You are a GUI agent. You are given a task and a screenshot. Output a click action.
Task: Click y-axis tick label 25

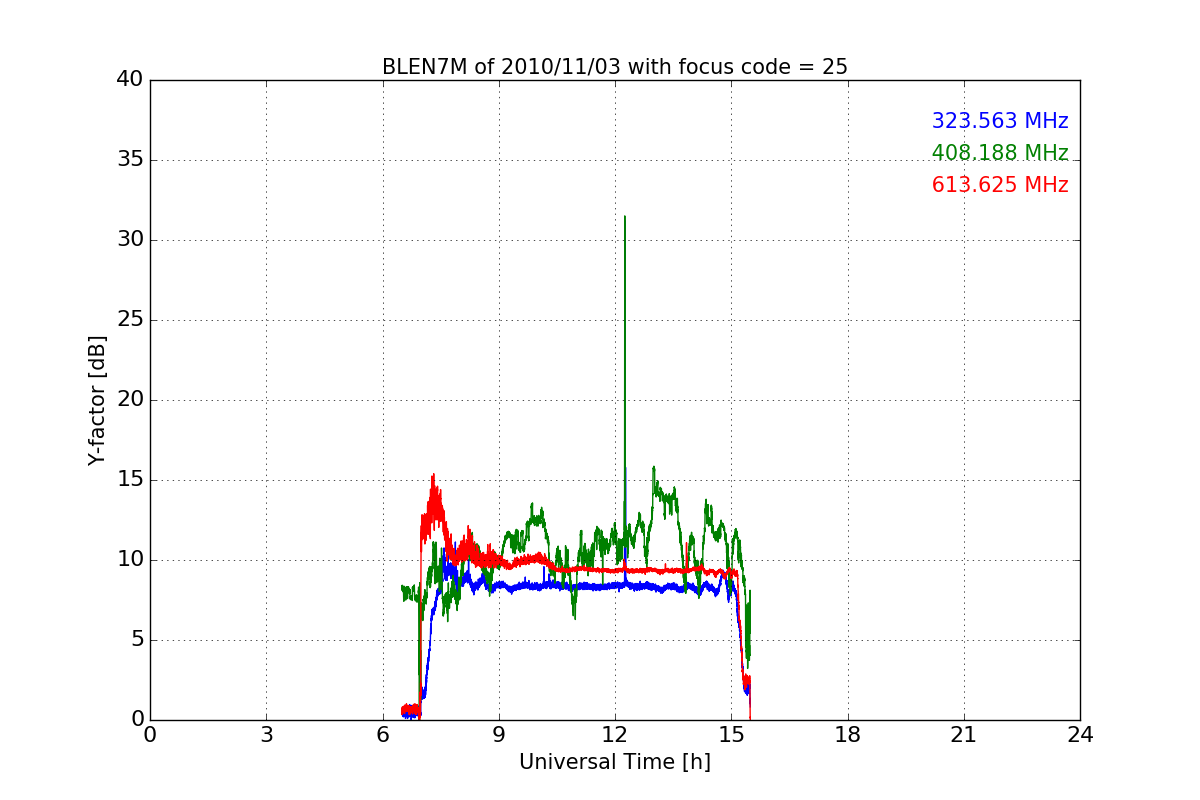131,320
